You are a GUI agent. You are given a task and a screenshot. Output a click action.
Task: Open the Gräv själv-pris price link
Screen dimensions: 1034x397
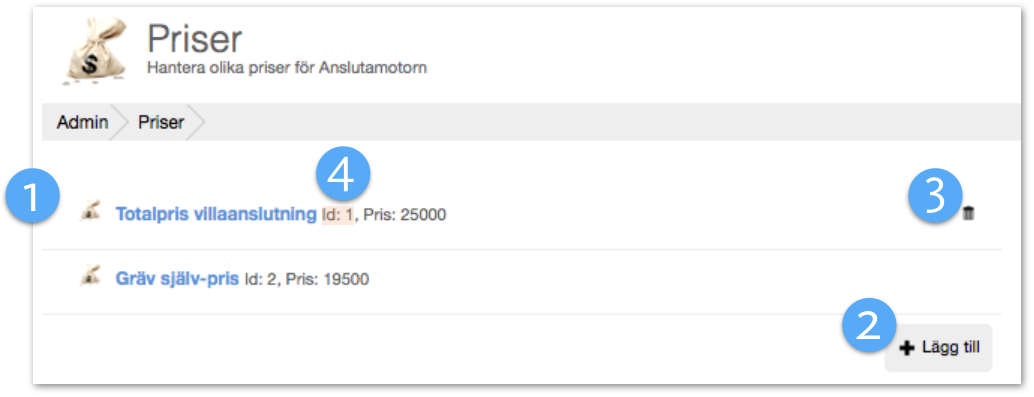tap(177, 279)
